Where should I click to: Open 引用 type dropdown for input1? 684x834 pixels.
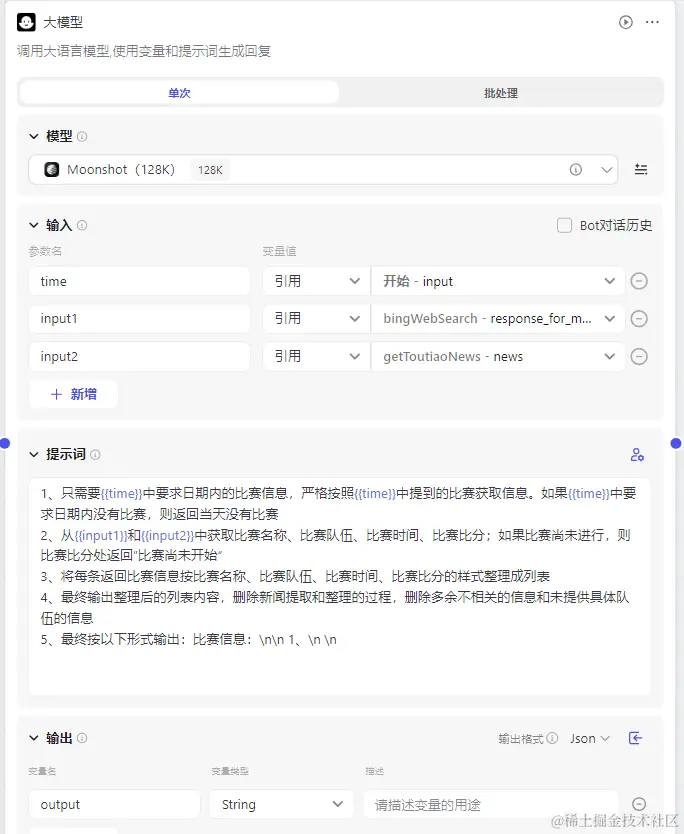click(x=317, y=319)
